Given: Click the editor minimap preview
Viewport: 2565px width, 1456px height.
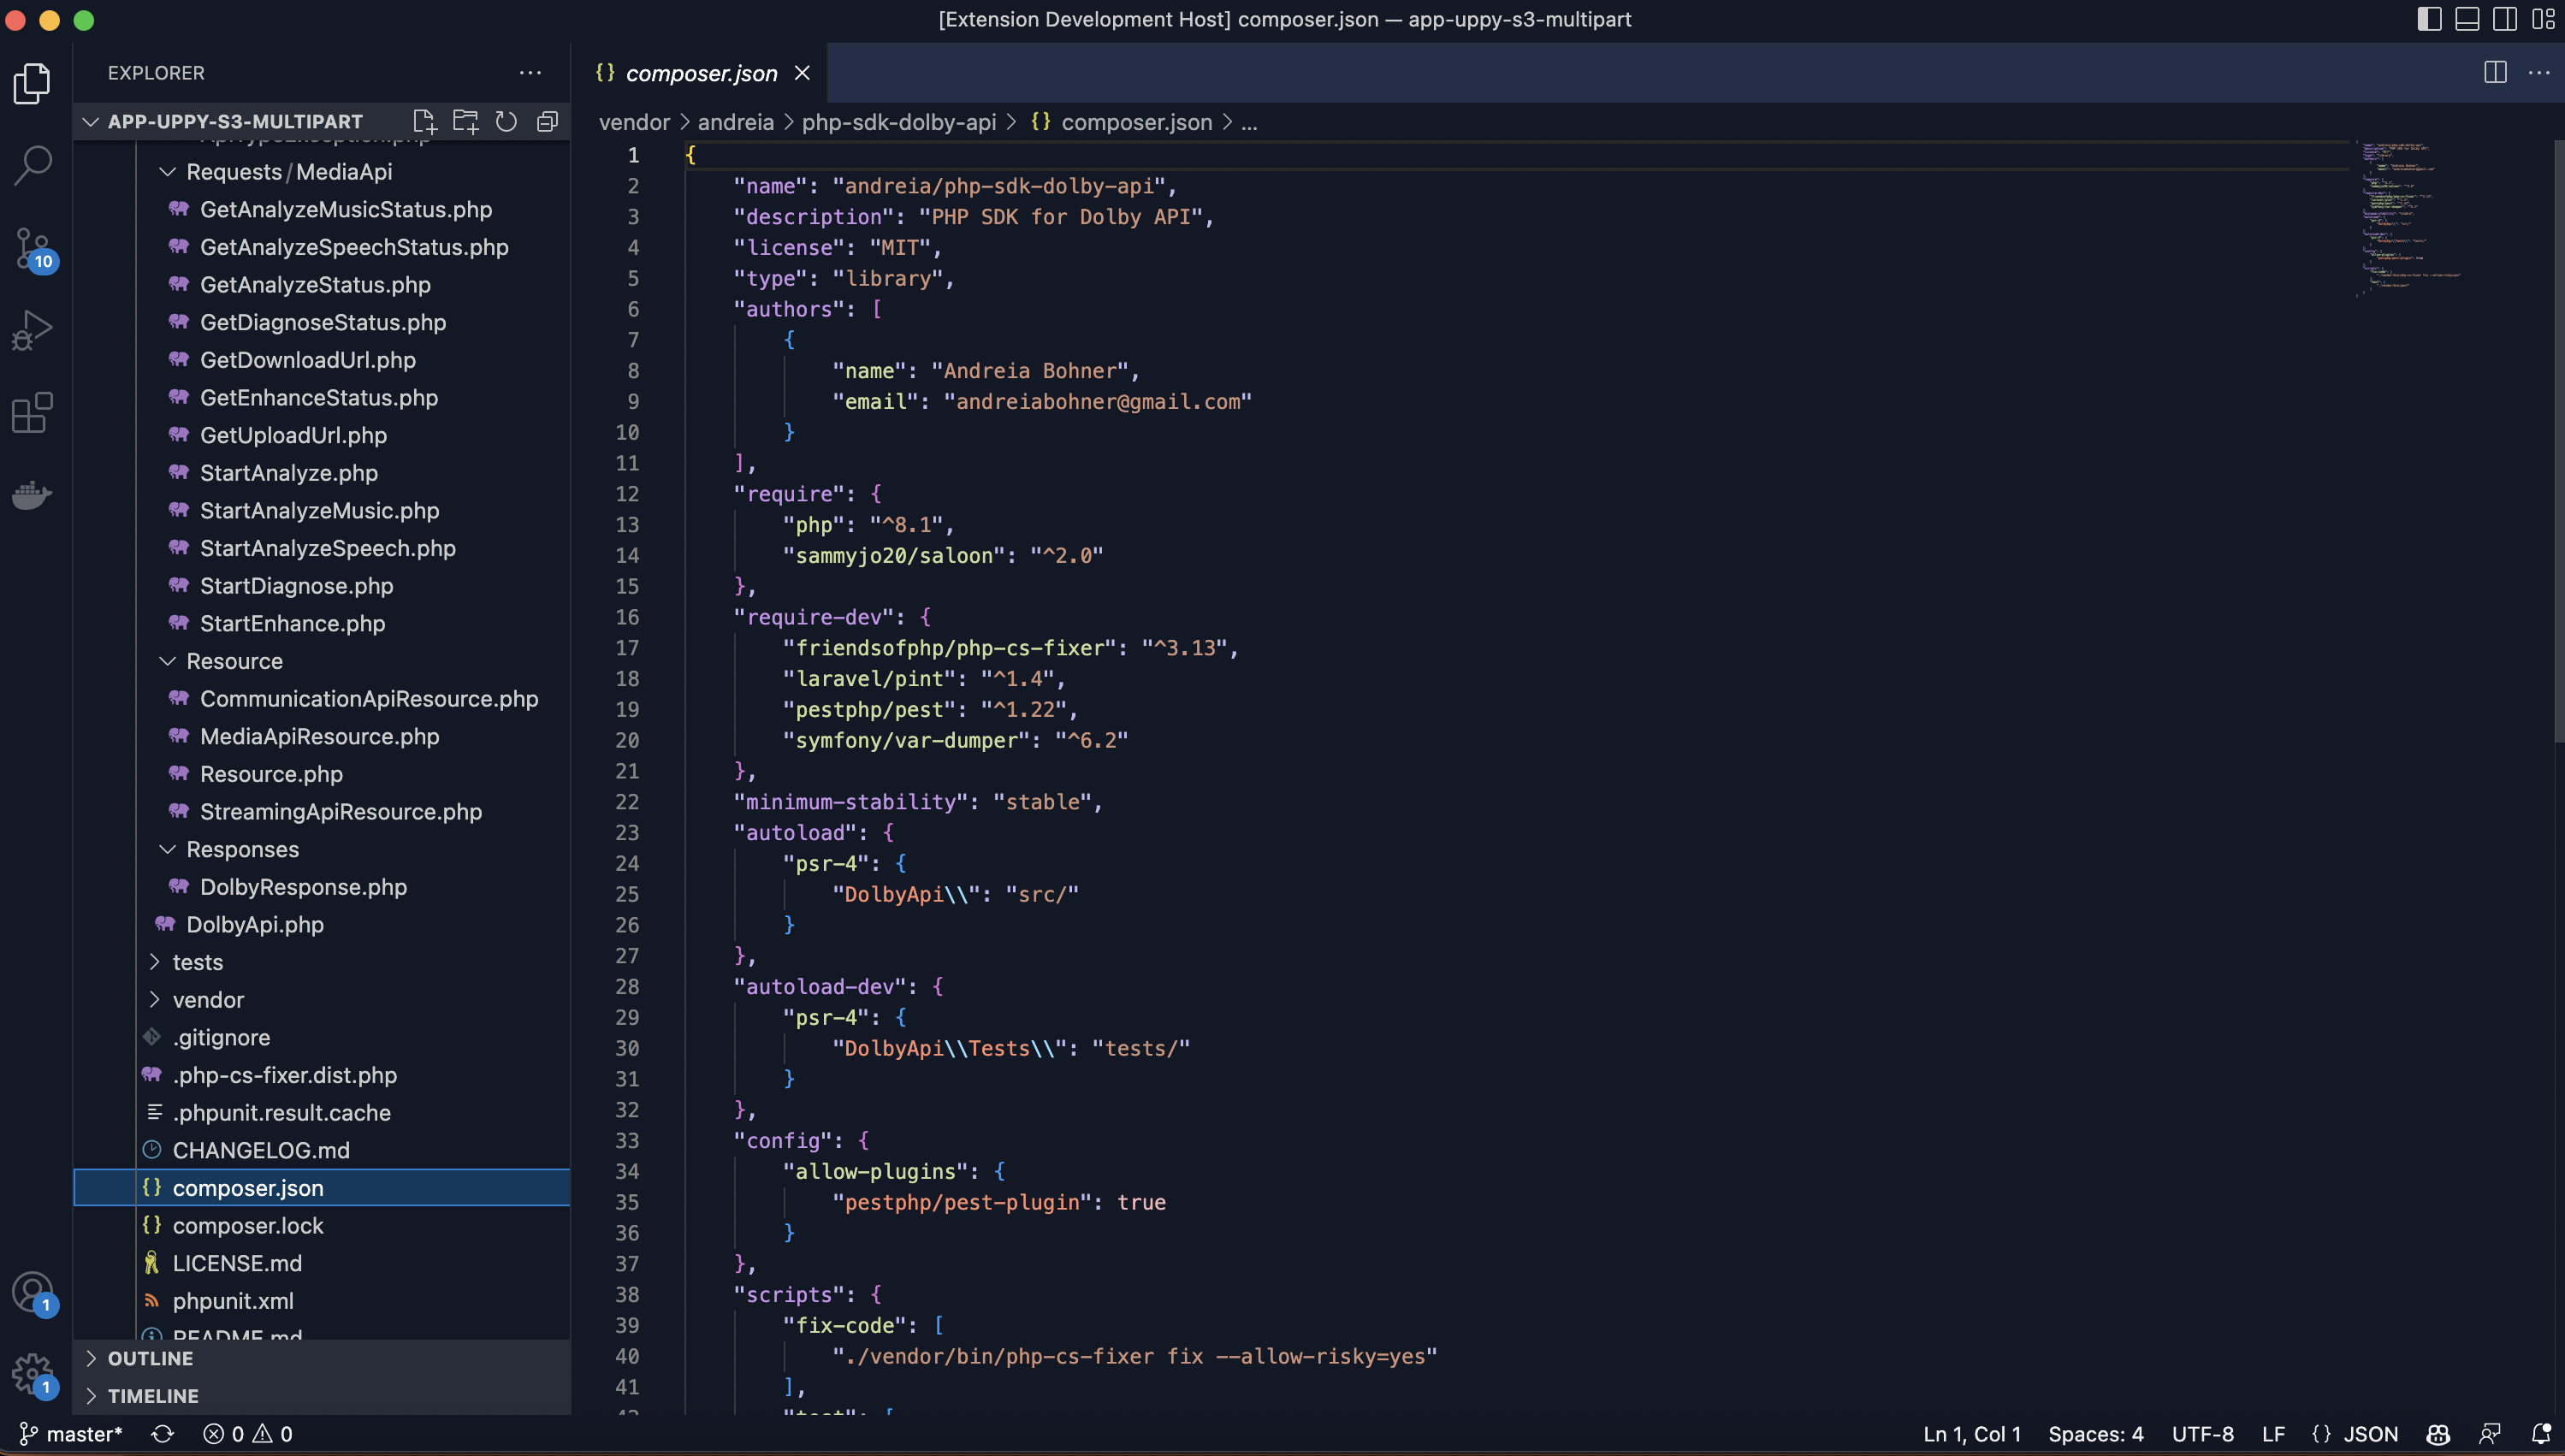Looking at the screenshot, I should 2410,218.
